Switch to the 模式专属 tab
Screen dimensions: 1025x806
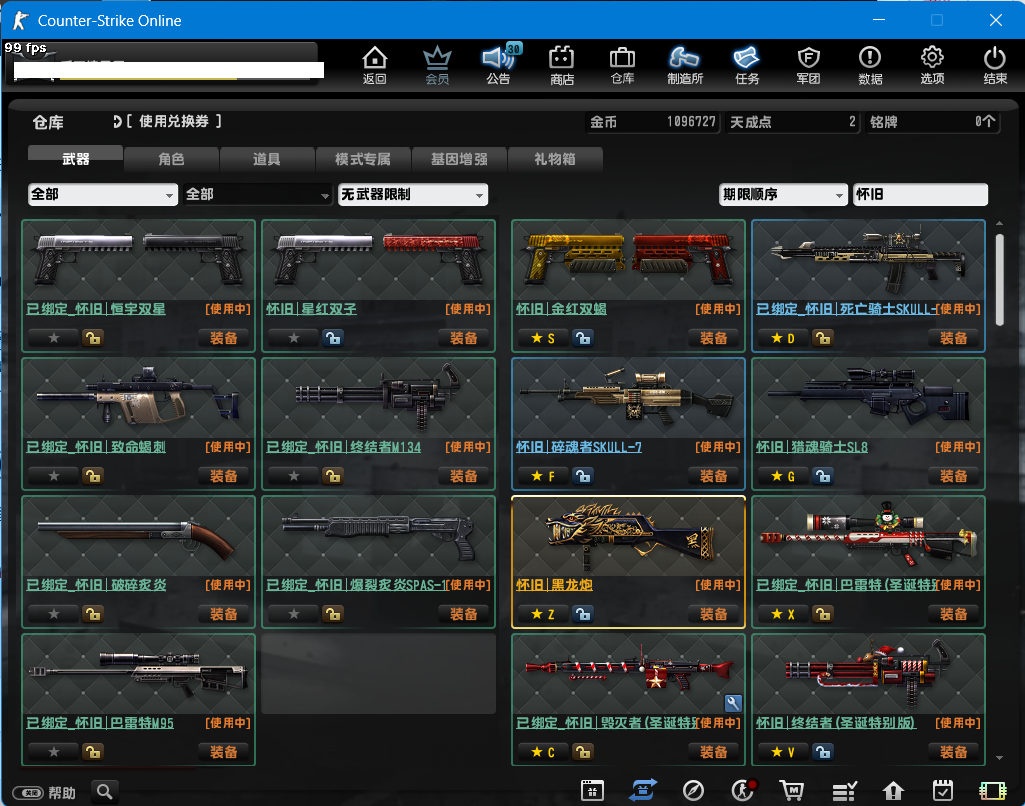363,159
